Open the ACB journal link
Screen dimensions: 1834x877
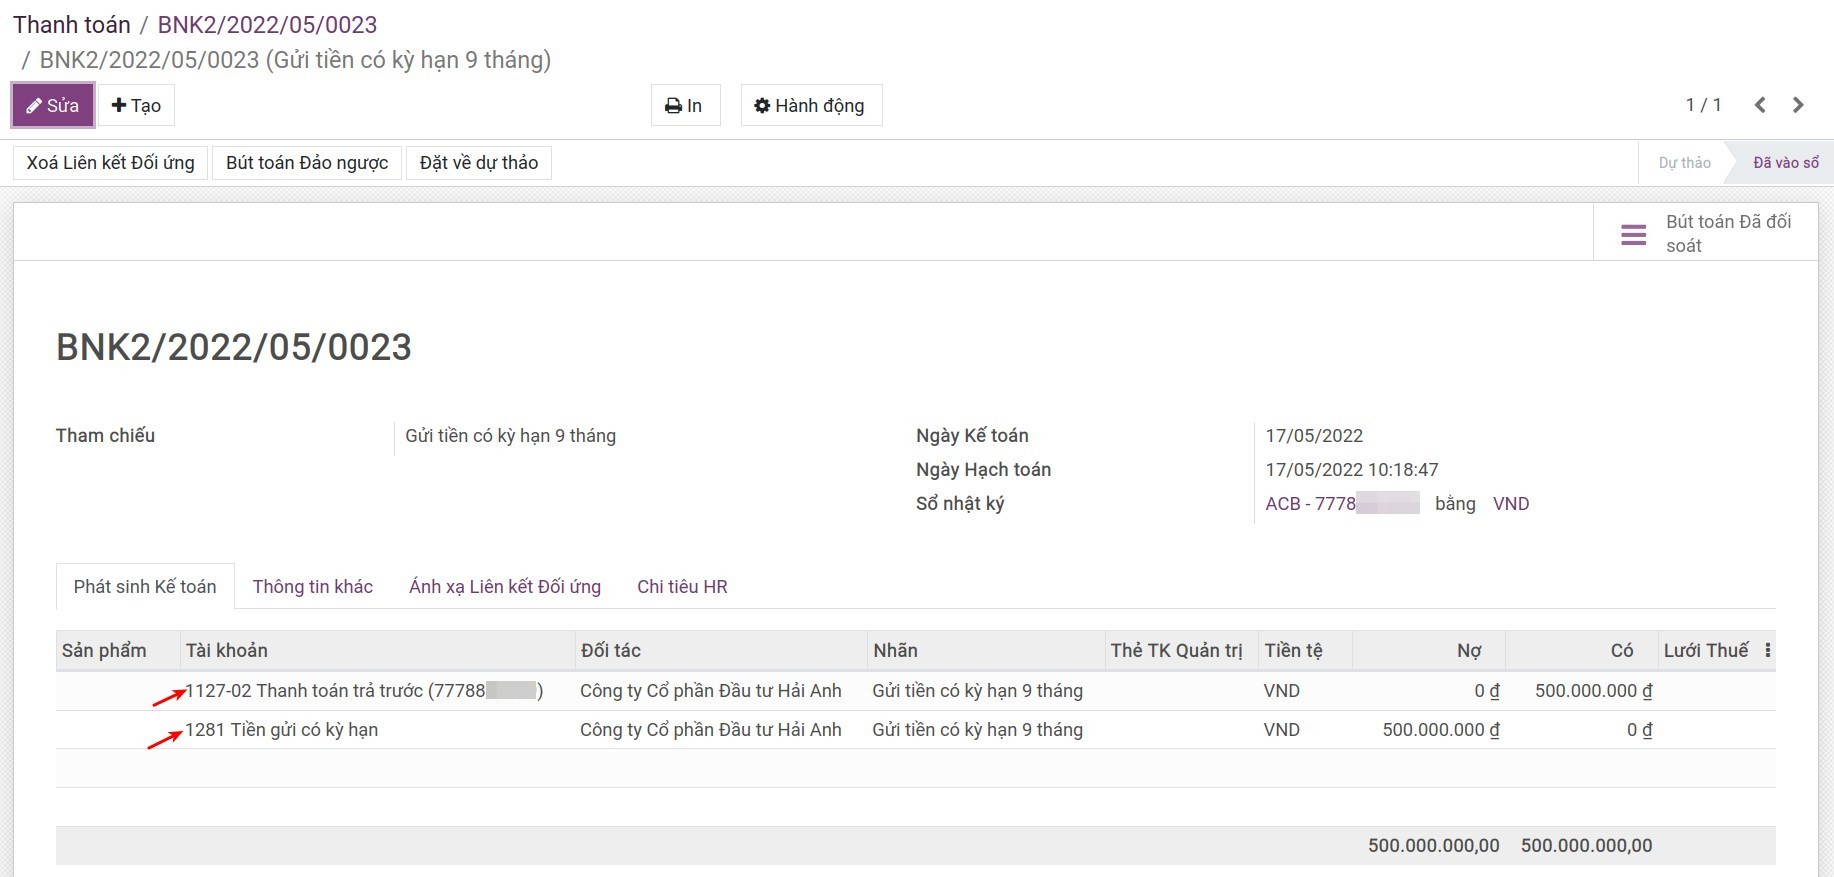click(1341, 504)
